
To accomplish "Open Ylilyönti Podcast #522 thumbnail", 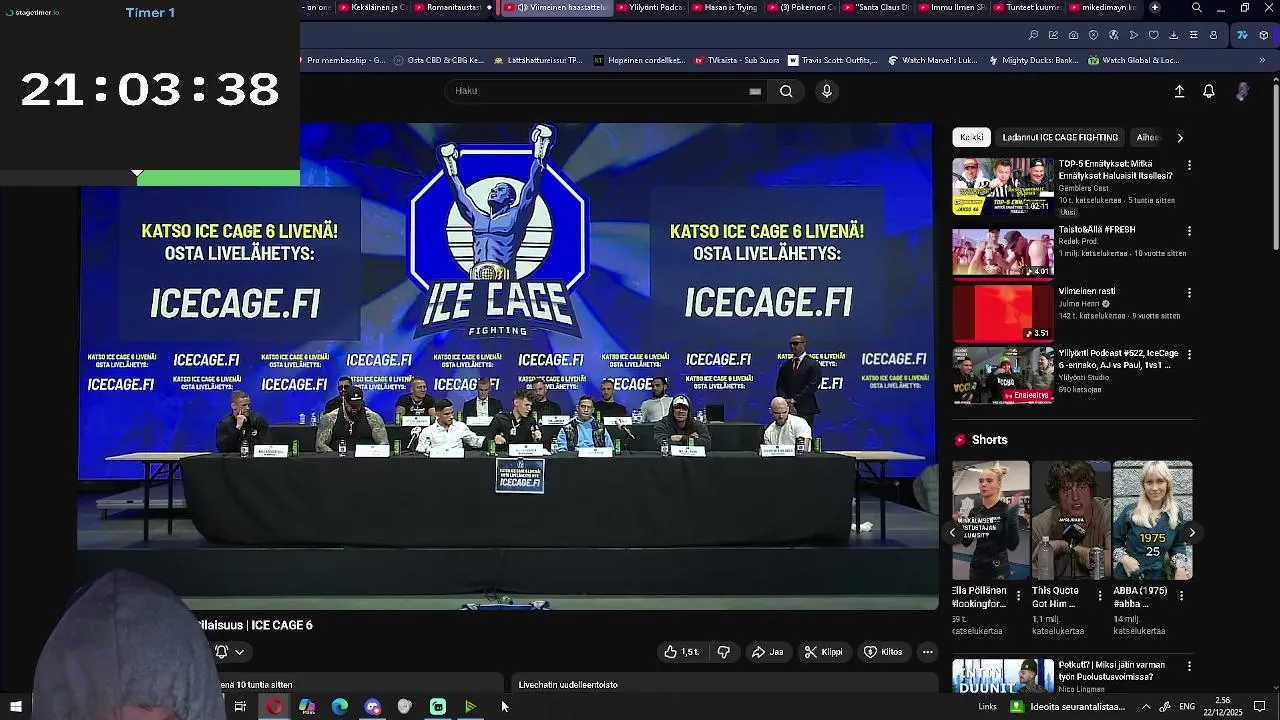I will pyautogui.click(x=1002, y=376).
